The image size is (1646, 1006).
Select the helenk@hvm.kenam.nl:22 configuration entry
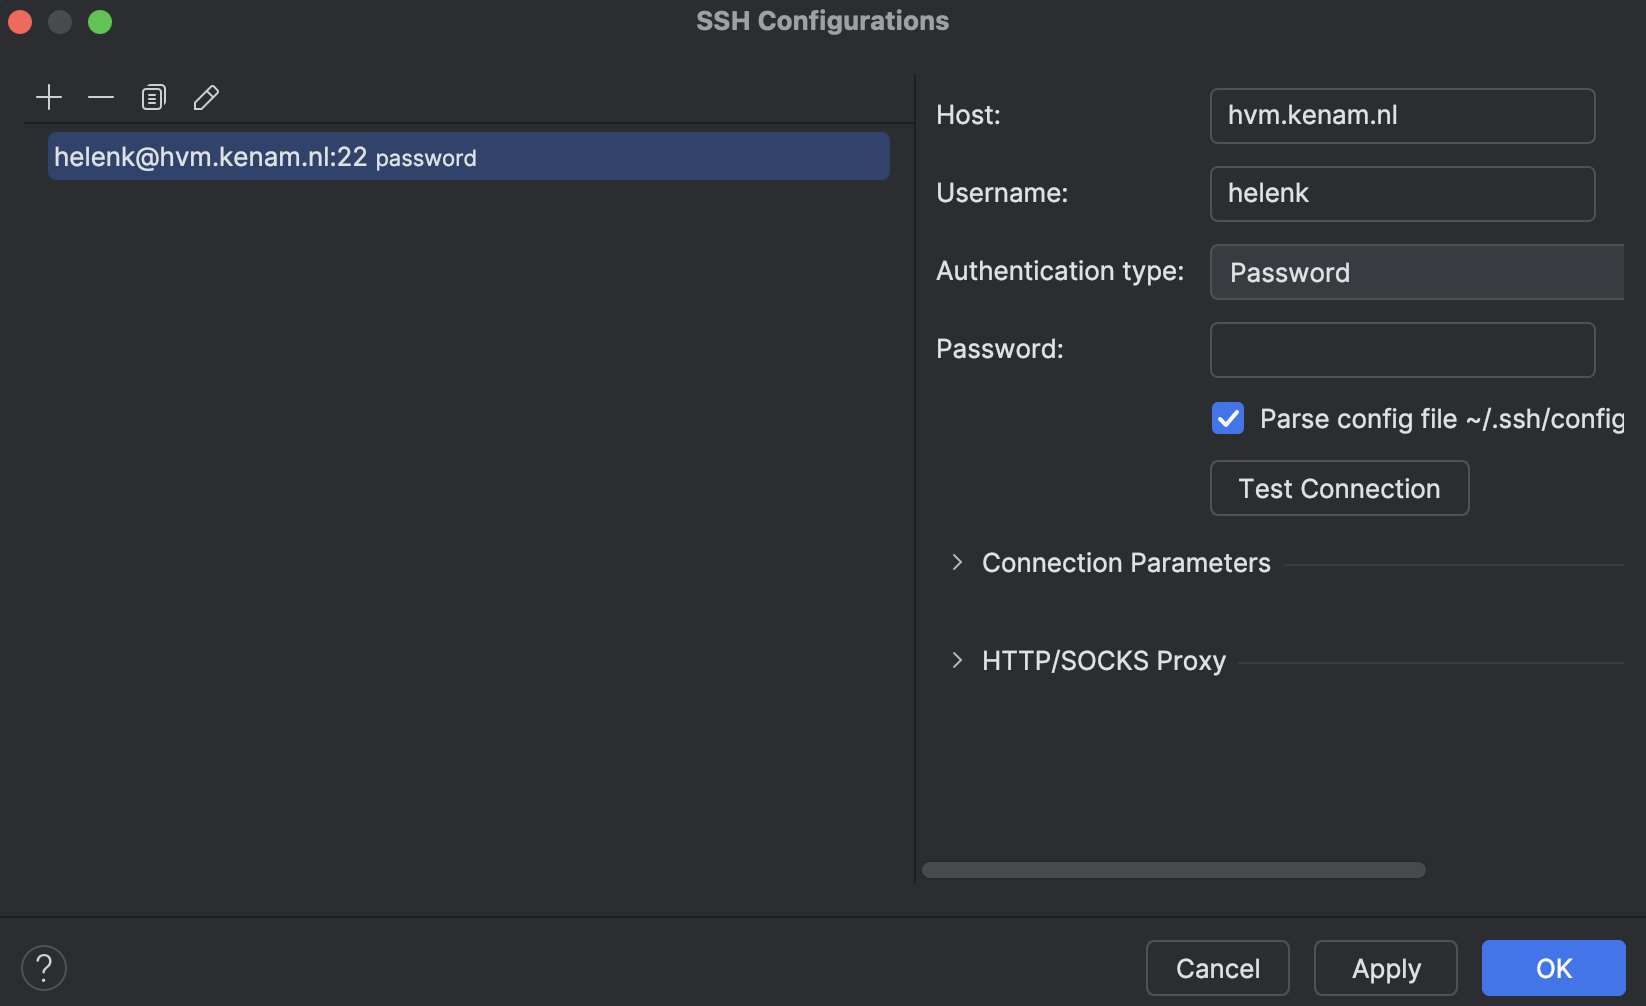point(467,156)
